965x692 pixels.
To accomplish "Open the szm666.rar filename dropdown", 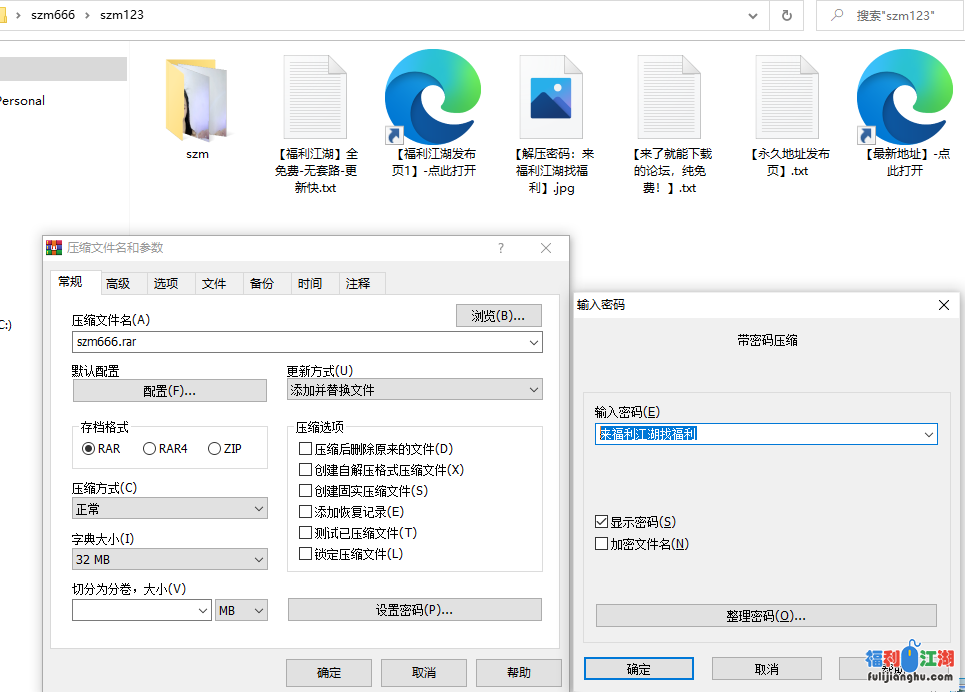I will click(x=533, y=342).
